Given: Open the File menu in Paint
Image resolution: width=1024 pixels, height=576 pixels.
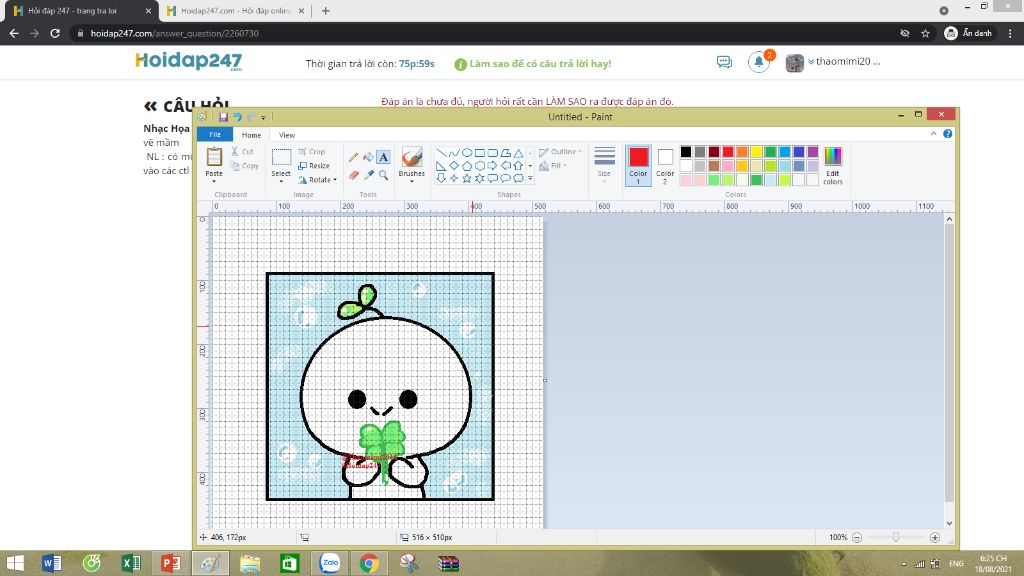Looking at the screenshot, I should [x=215, y=135].
